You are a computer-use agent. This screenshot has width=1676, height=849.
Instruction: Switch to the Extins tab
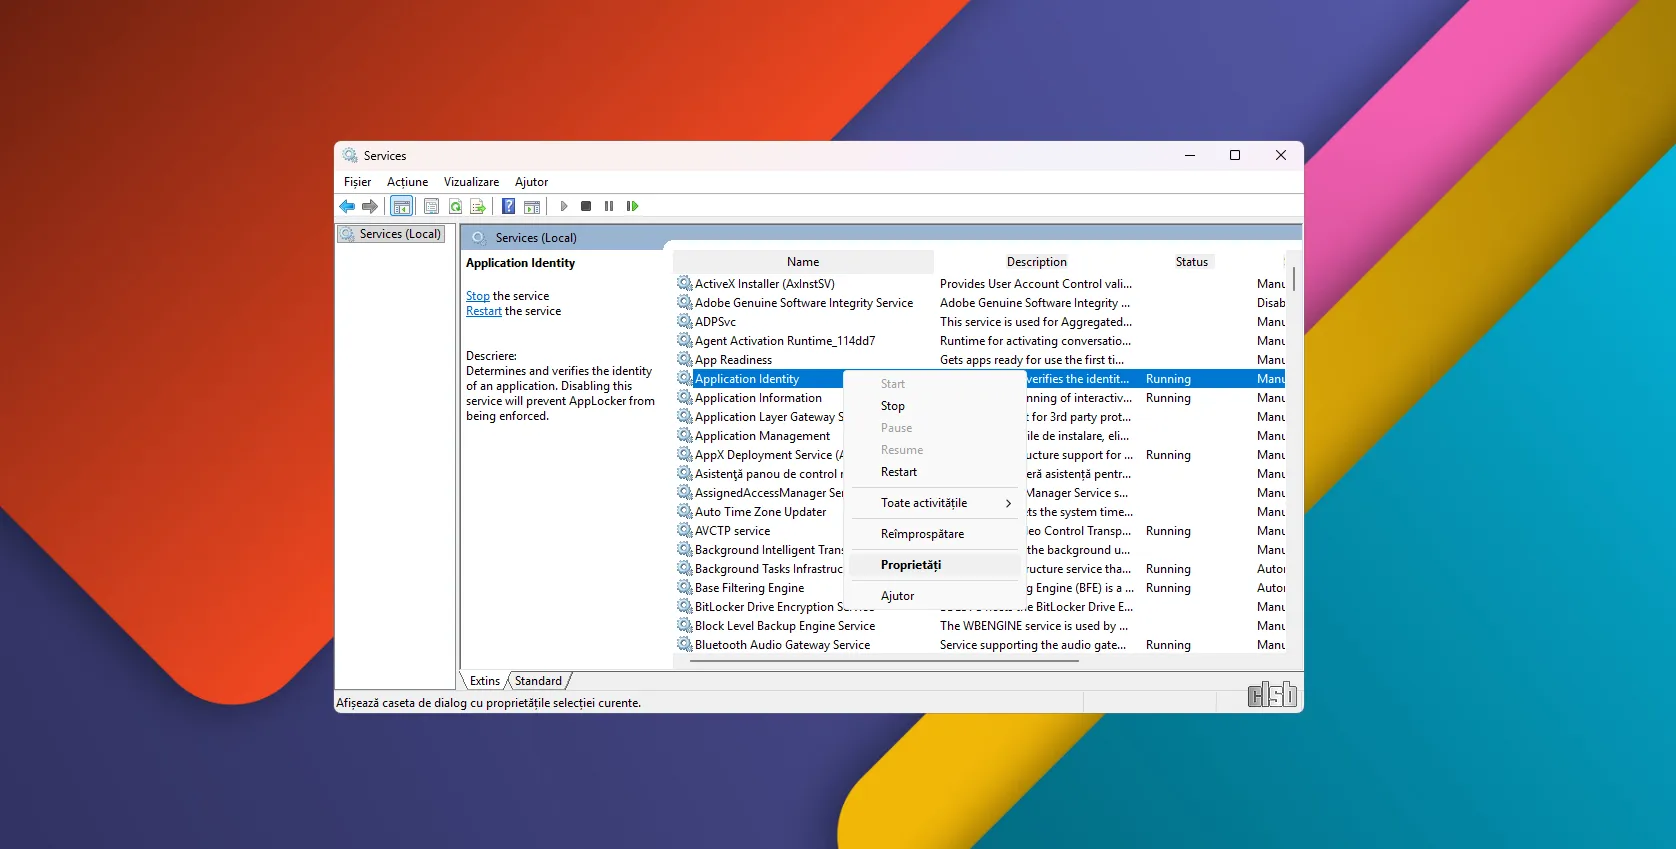485,681
